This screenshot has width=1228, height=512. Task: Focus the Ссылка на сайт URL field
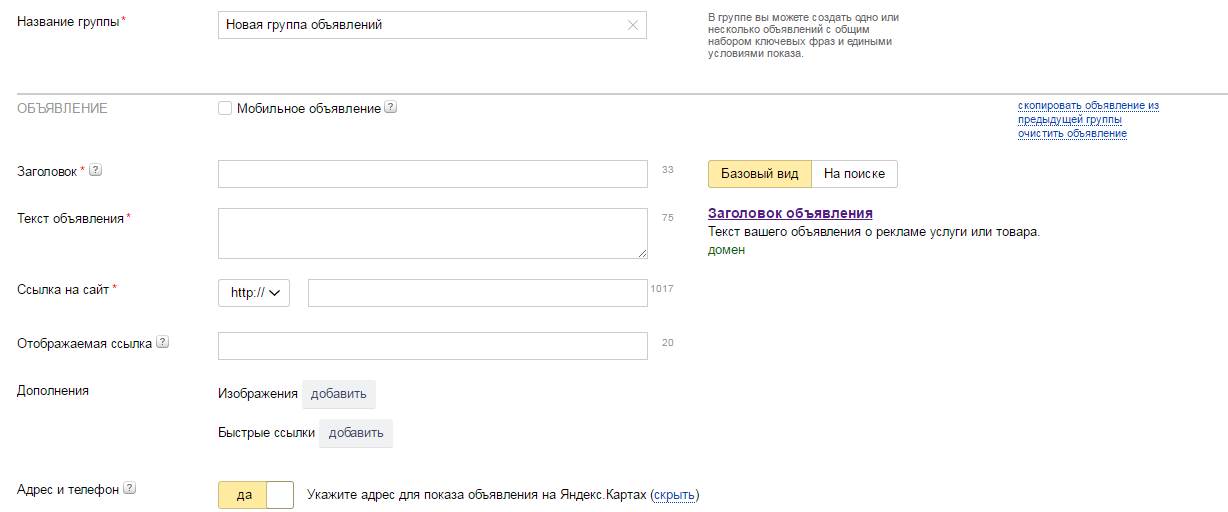[x=477, y=293]
